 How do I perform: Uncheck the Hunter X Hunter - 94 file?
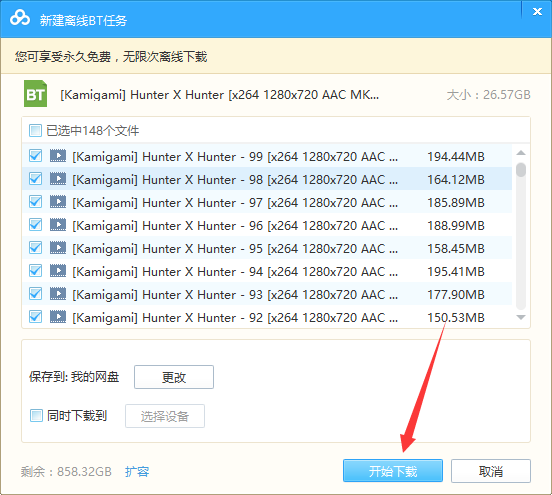click(35, 271)
